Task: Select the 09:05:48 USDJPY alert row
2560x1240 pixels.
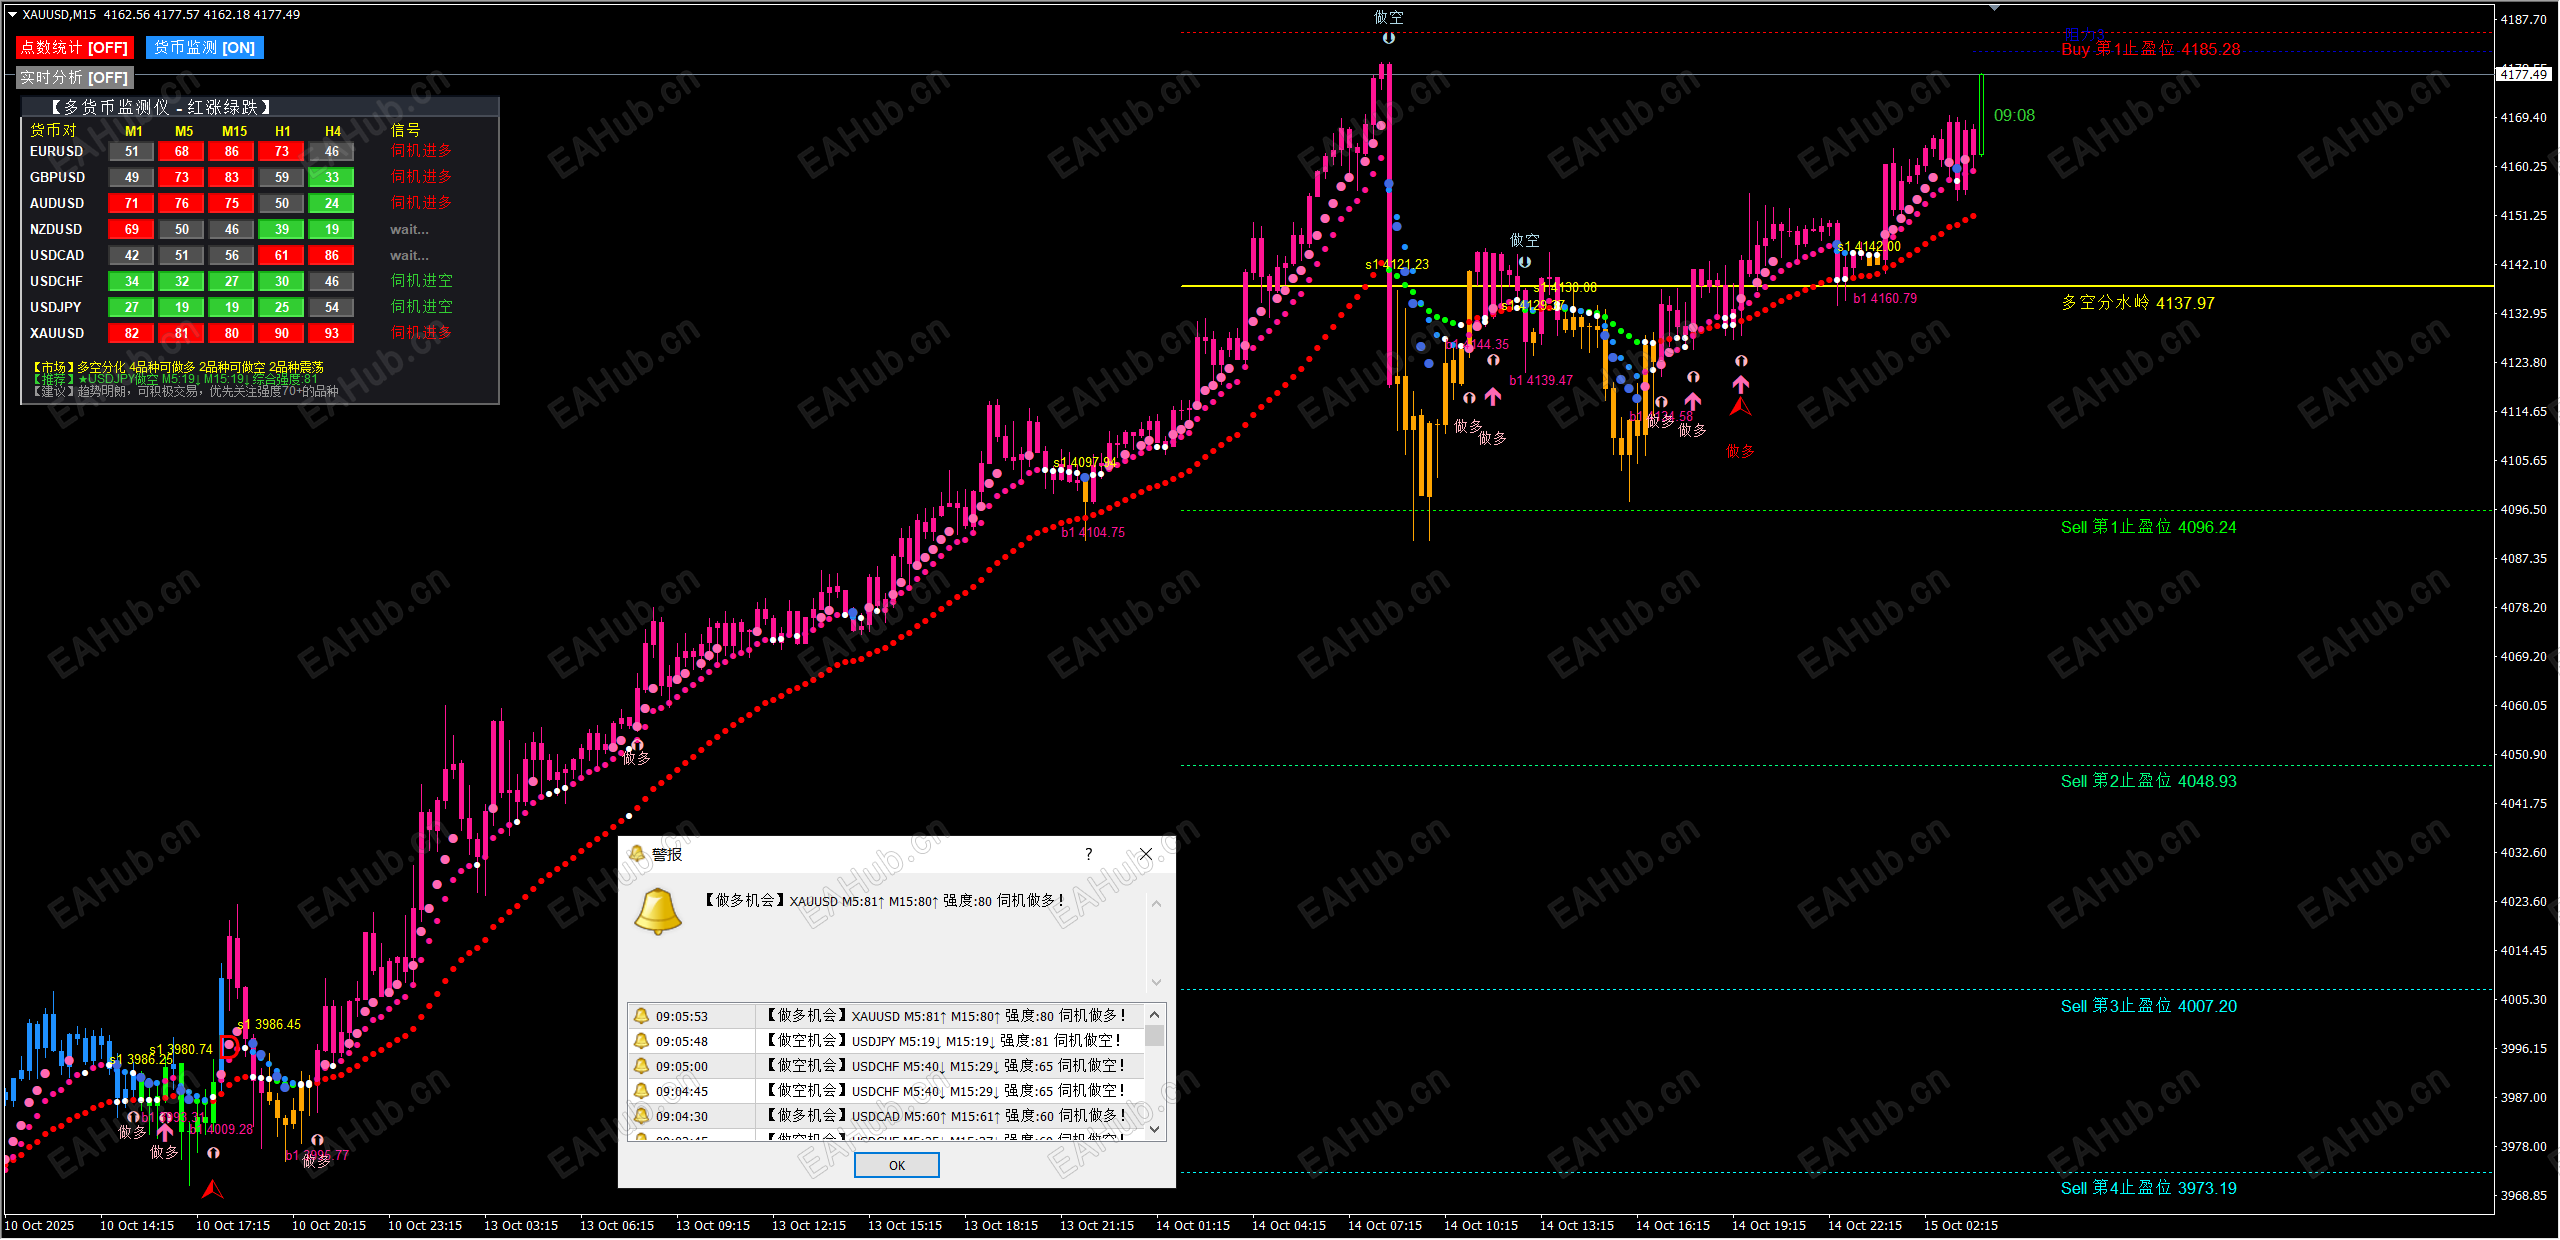Action: 890,1041
